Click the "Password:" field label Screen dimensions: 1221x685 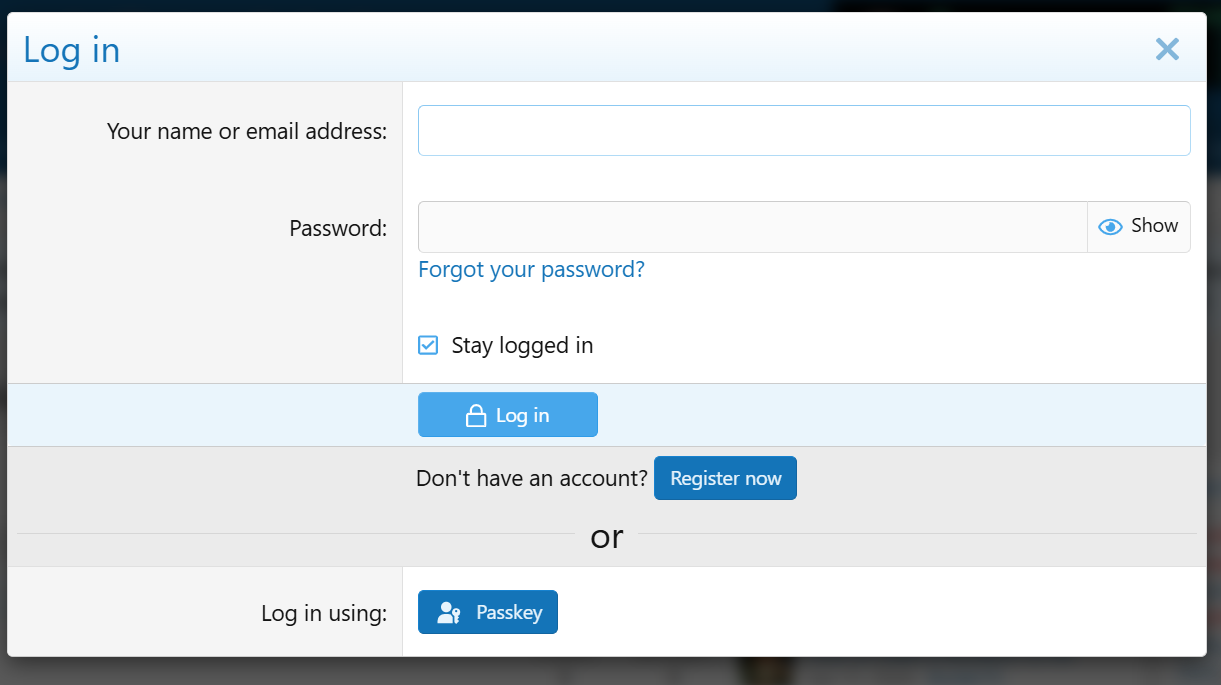click(x=337, y=228)
